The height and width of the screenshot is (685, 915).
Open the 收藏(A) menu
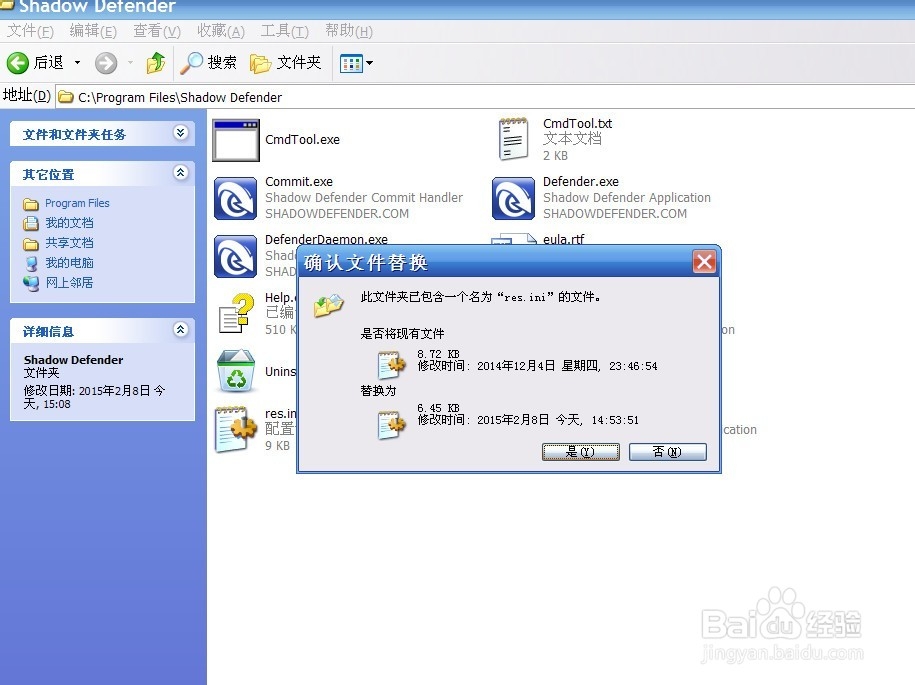221,30
